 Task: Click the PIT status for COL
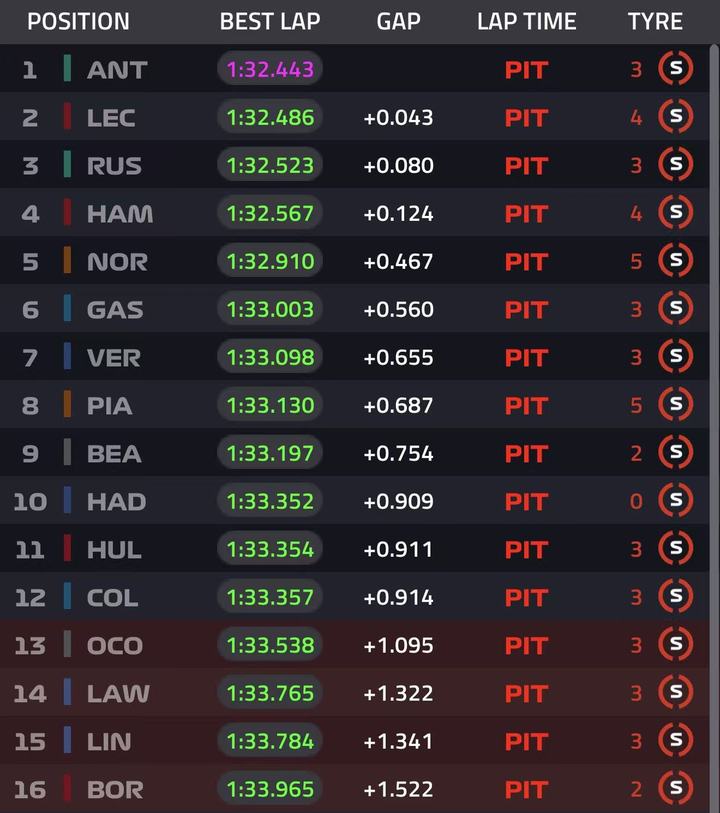pos(526,597)
